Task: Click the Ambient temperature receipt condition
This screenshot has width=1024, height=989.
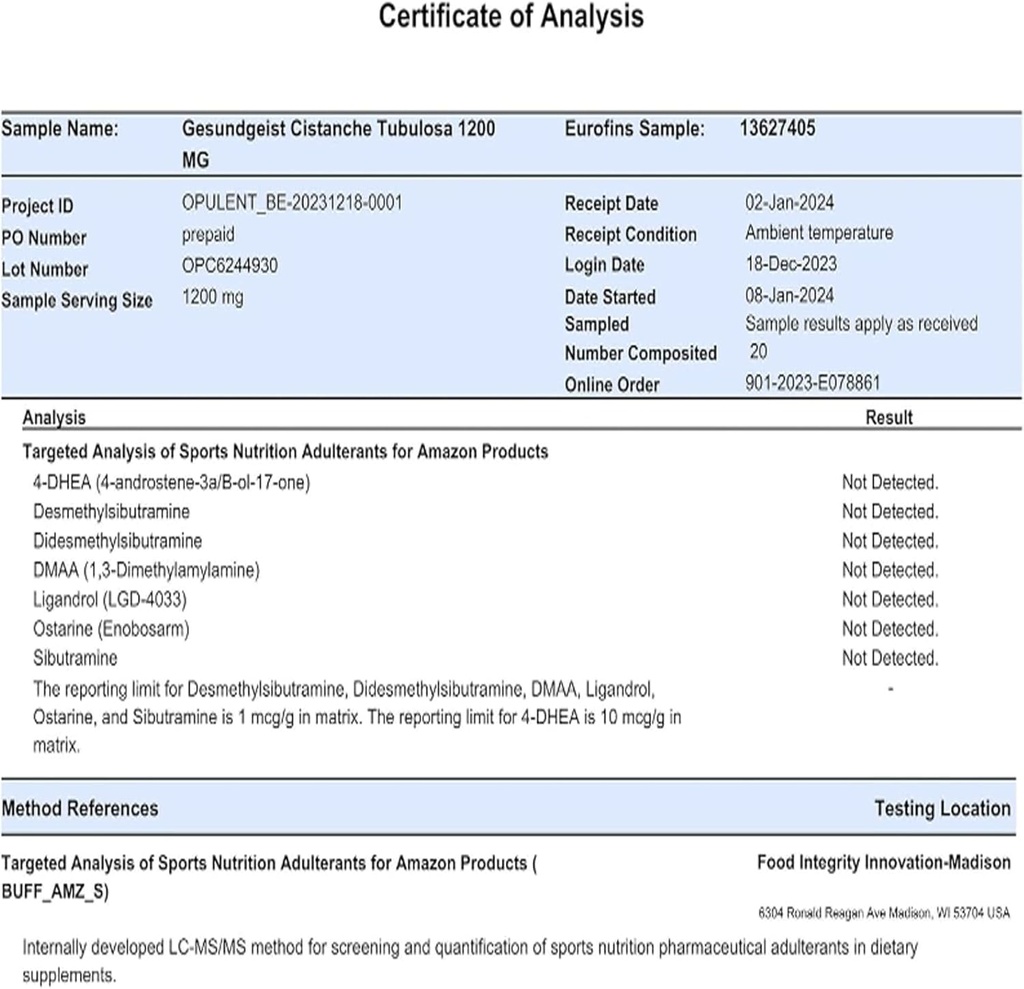Action: pyautogui.click(x=819, y=233)
